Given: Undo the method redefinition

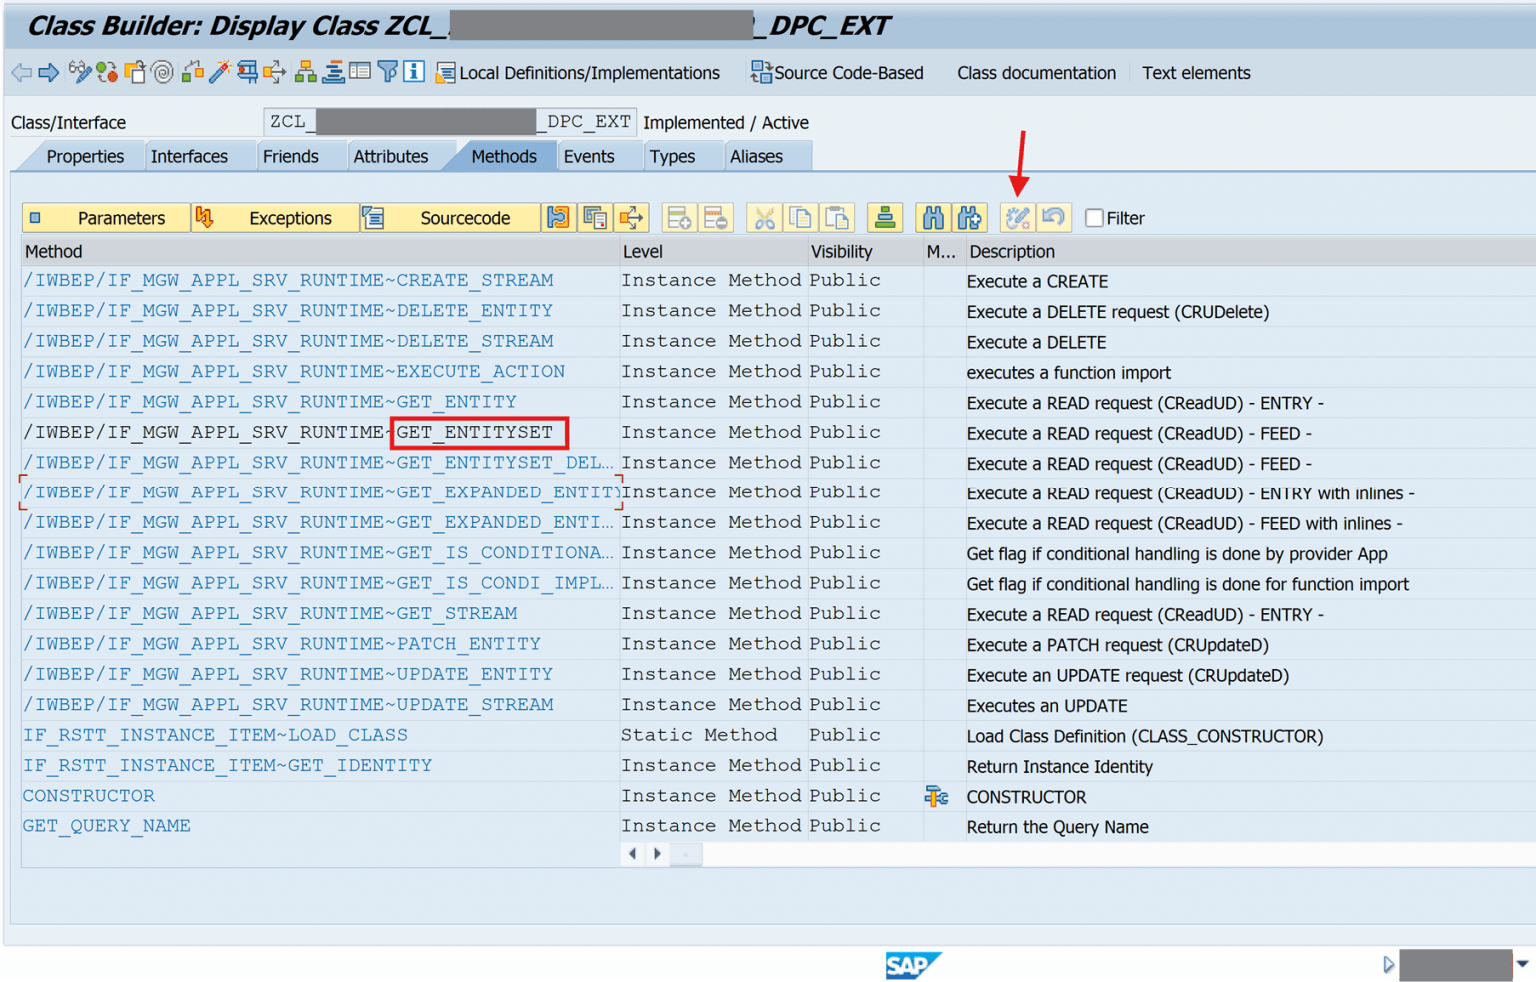Looking at the screenshot, I should pos(1054,217).
